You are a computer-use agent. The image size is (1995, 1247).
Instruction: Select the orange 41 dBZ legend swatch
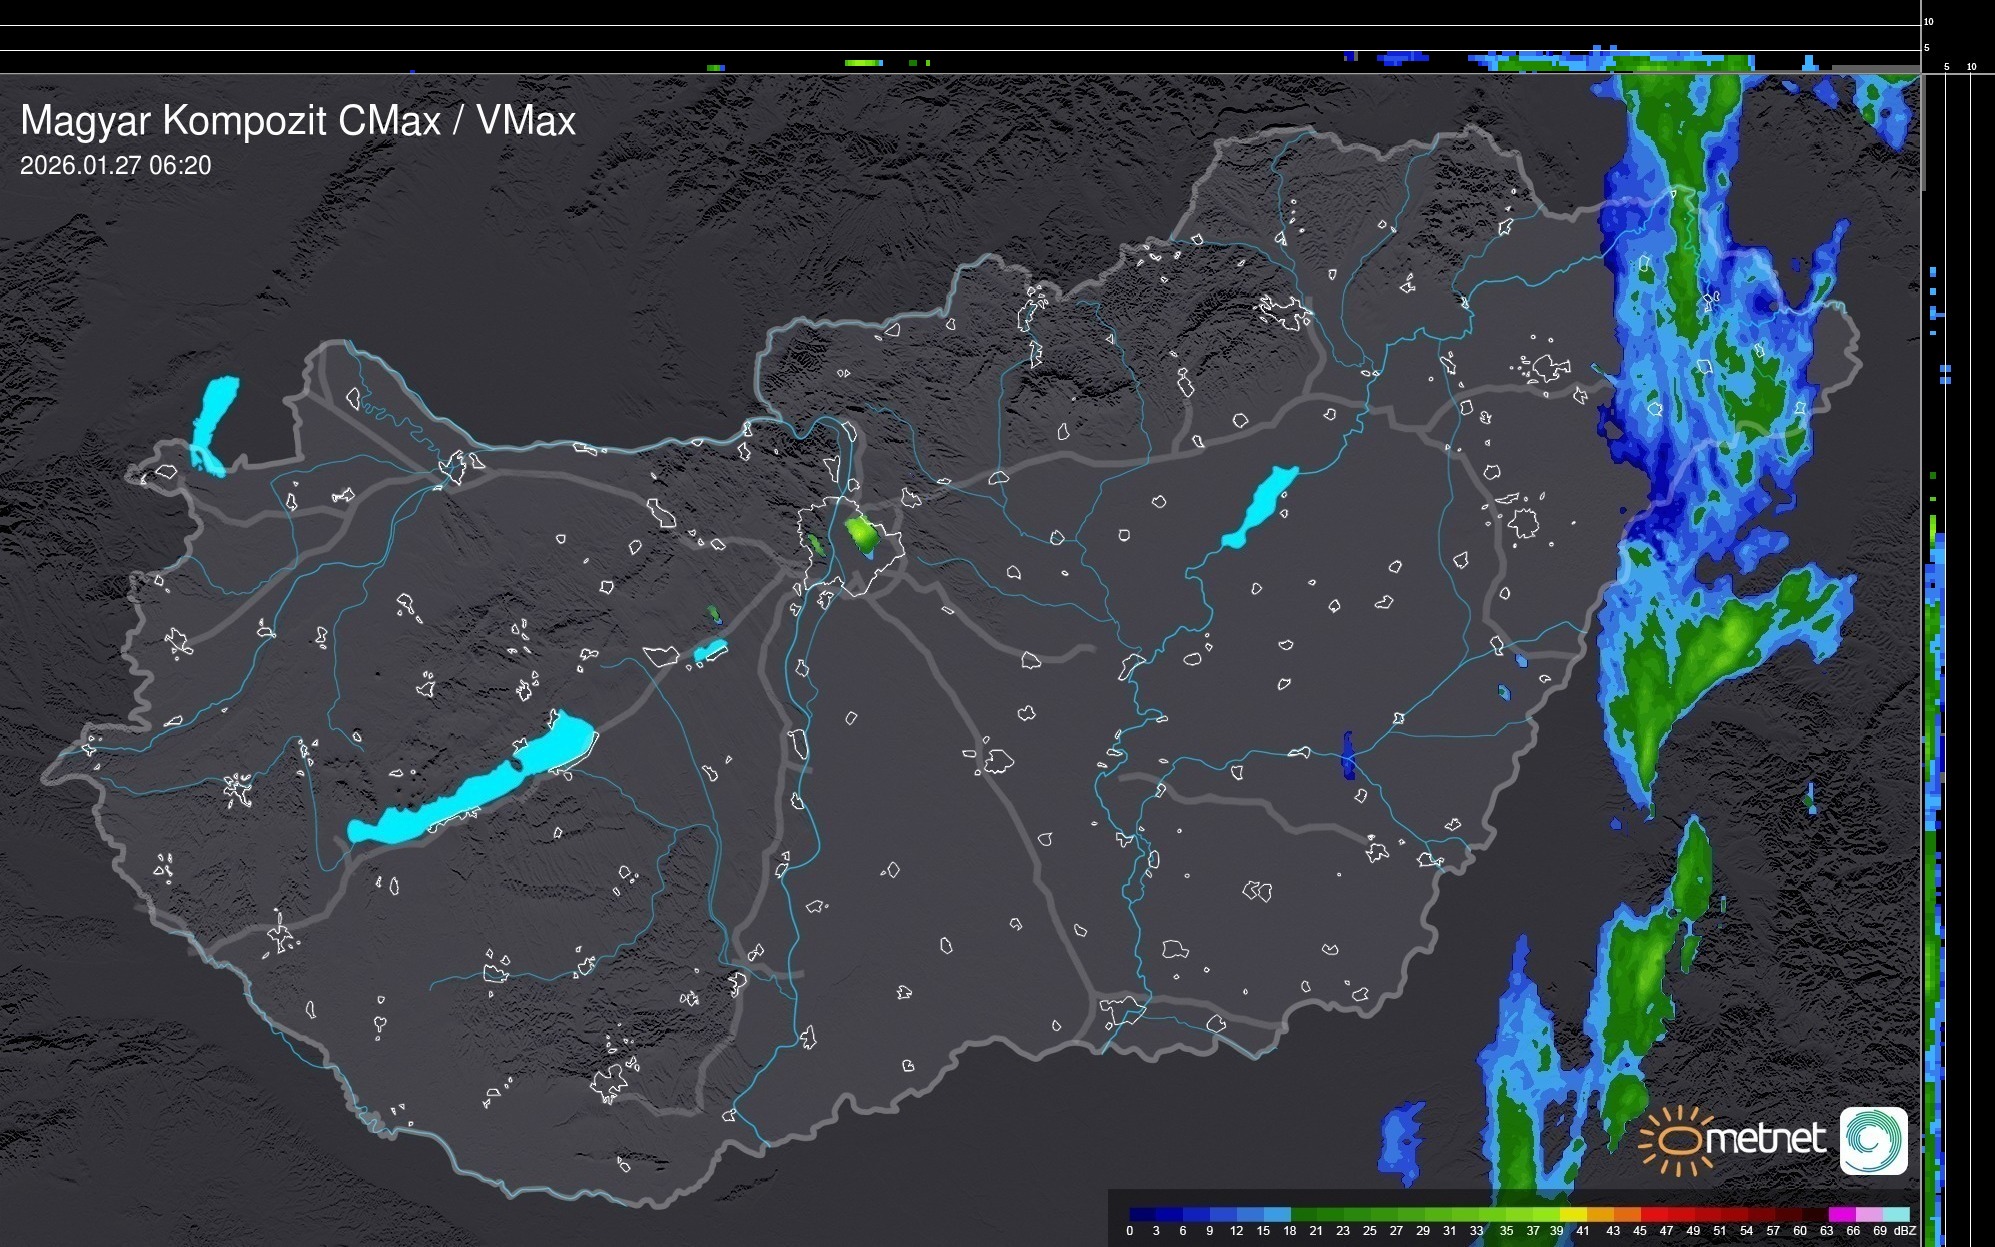(1599, 1214)
